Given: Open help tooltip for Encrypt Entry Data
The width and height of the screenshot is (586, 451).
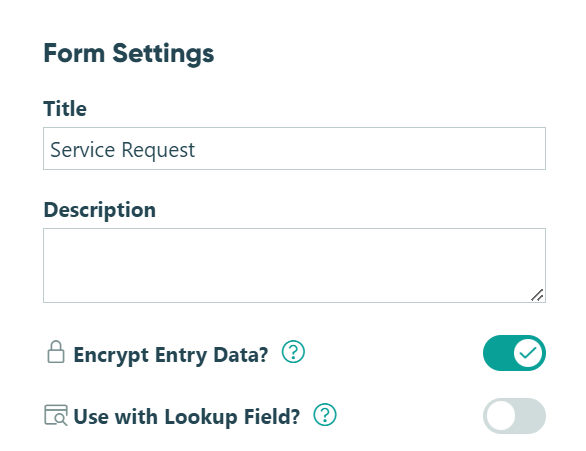Looking at the screenshot, I should (x=293, y=352).
